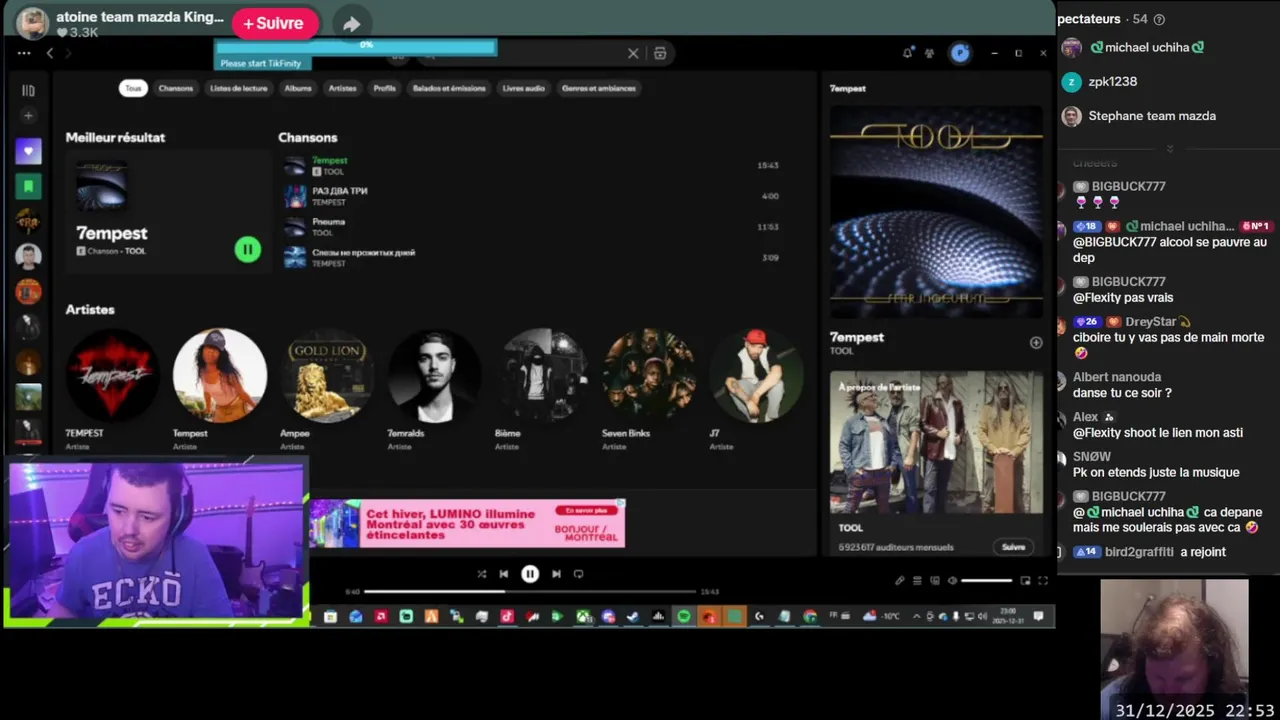
Task: Open connect to device icon
Action: (x=935, y=580)
